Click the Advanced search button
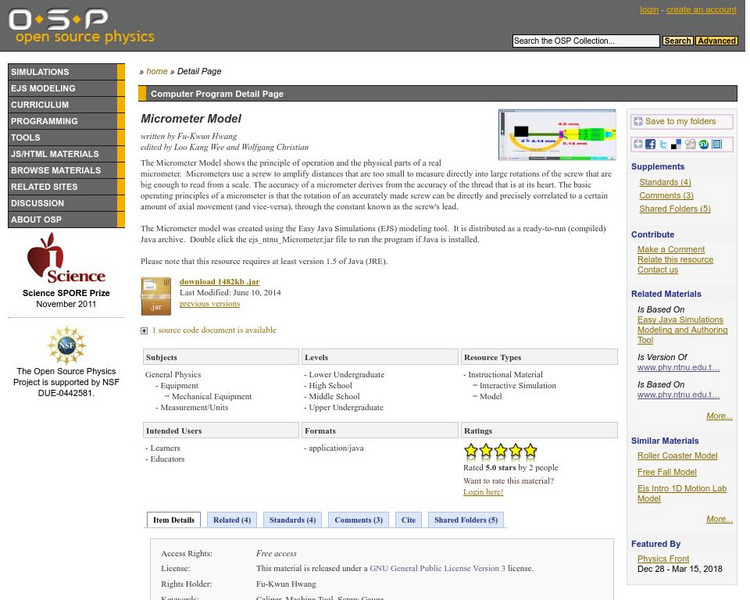This screenshot has height=600, width=750. point(716,41)
